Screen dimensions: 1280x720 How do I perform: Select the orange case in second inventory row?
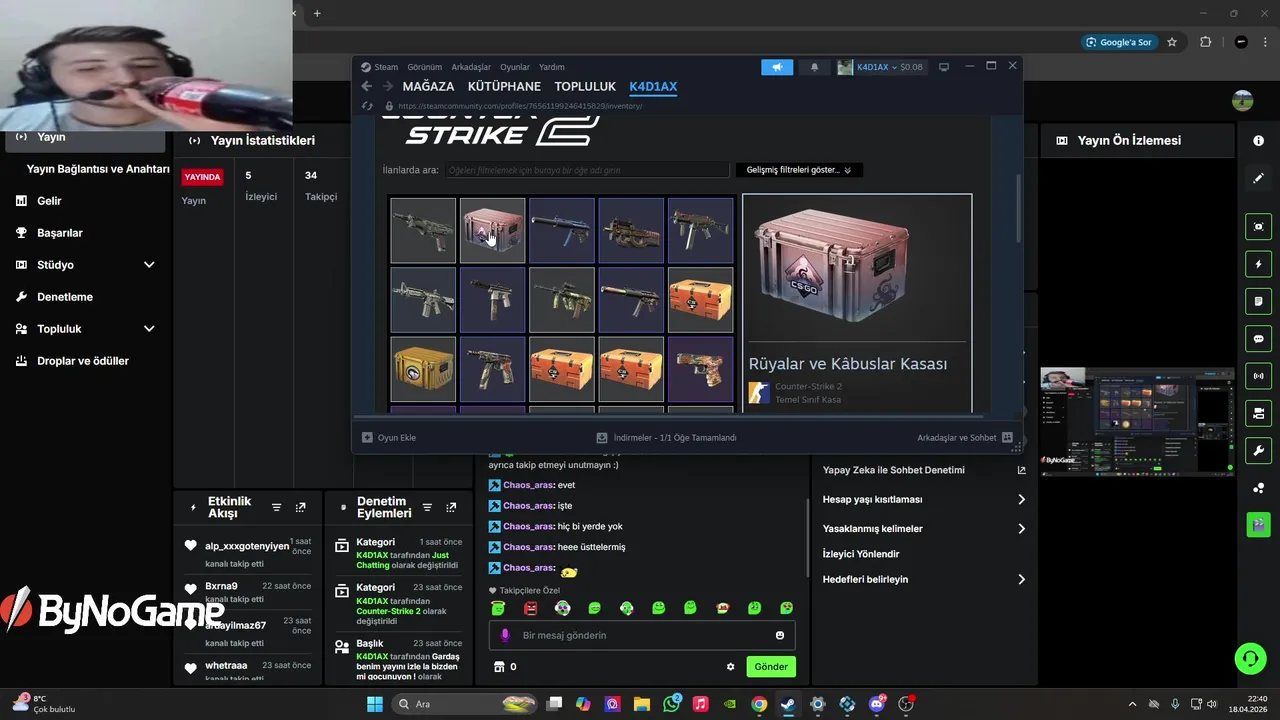(700, 300)
